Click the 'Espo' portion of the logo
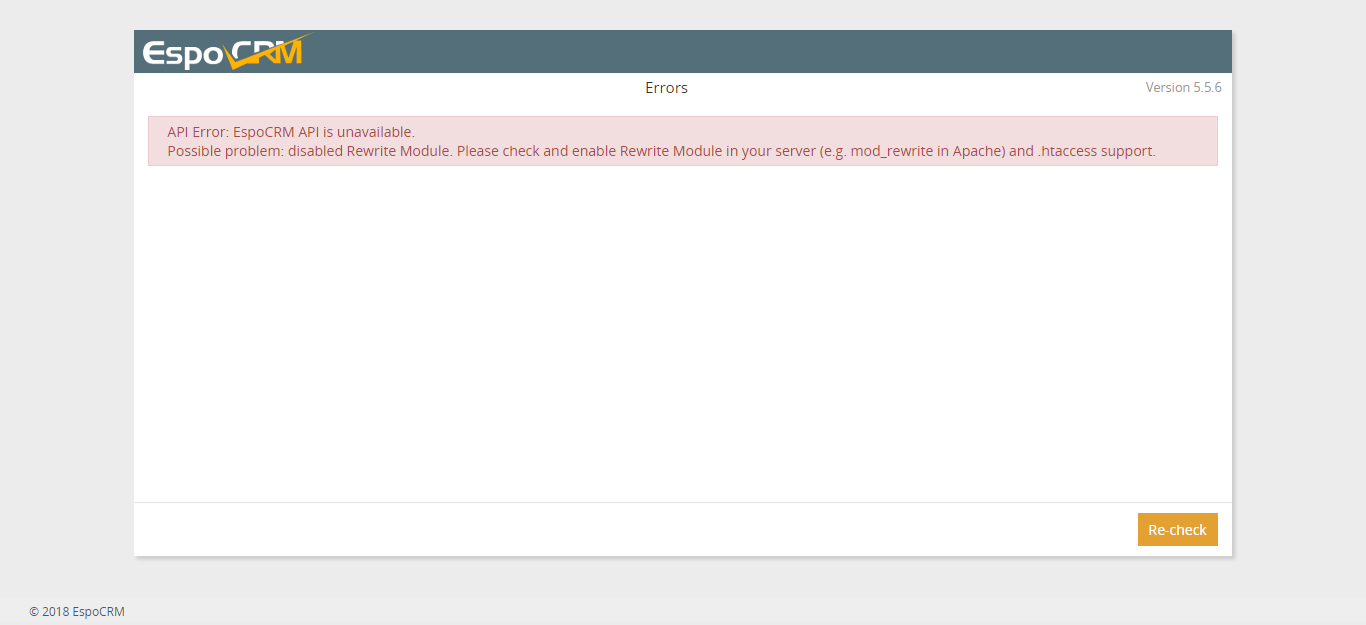This screenshot has width=1366, height=625. click(x=185, y=50)
